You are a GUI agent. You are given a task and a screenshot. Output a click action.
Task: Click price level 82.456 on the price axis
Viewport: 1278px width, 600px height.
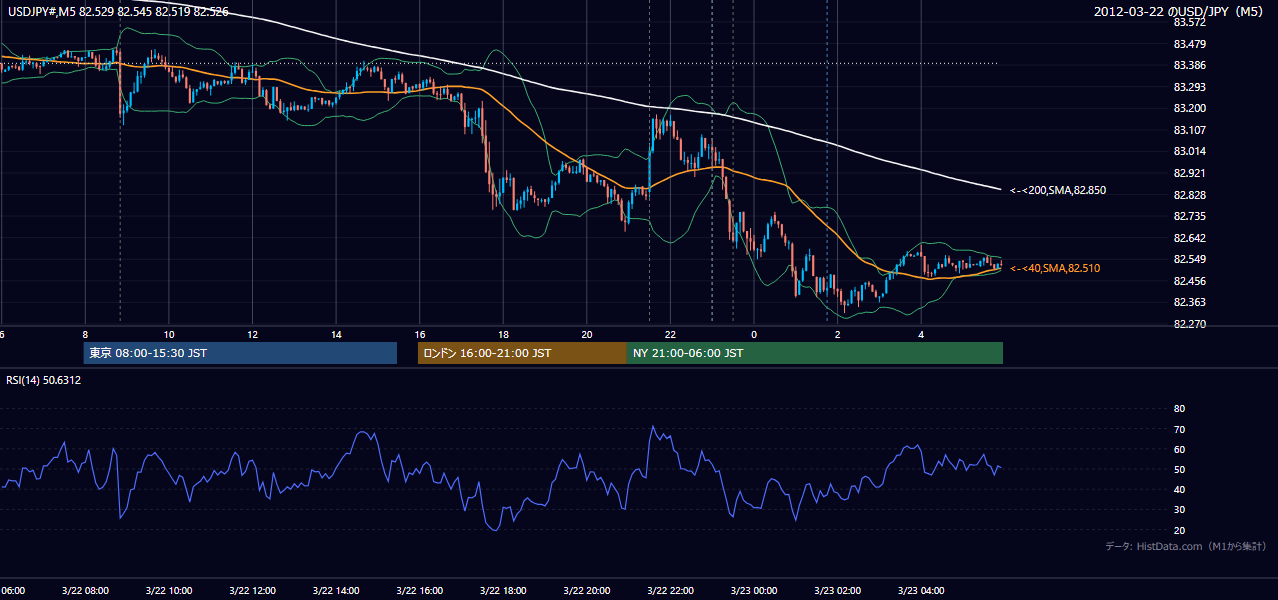(x=1189, y=281)
